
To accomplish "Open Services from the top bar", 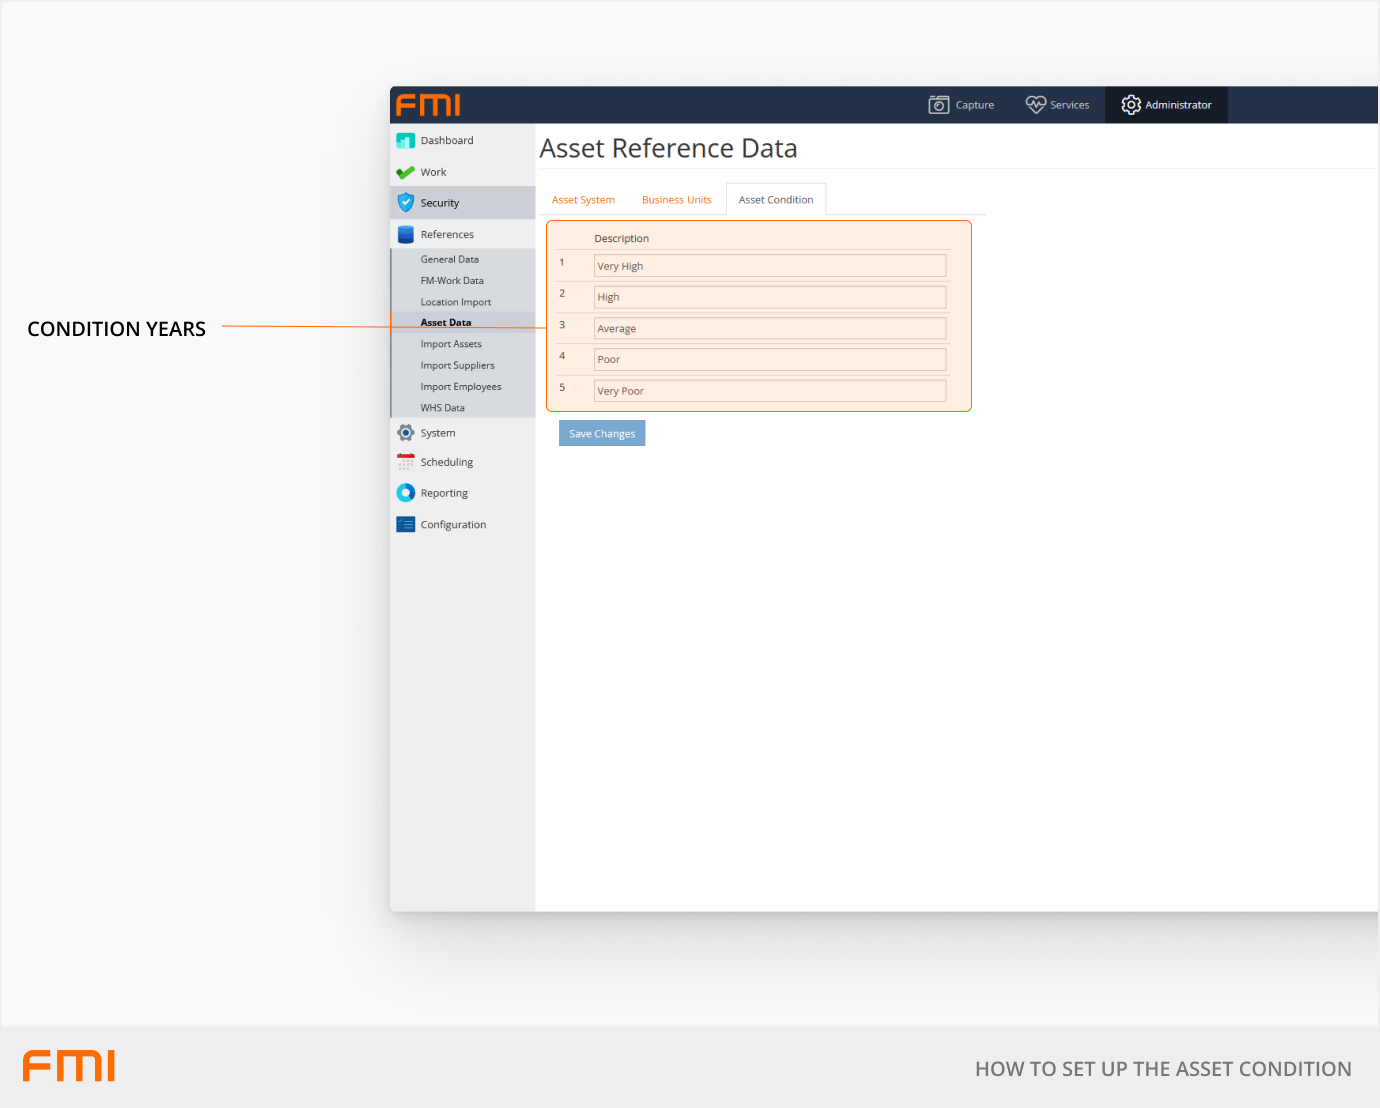I will coord(1057,105).
